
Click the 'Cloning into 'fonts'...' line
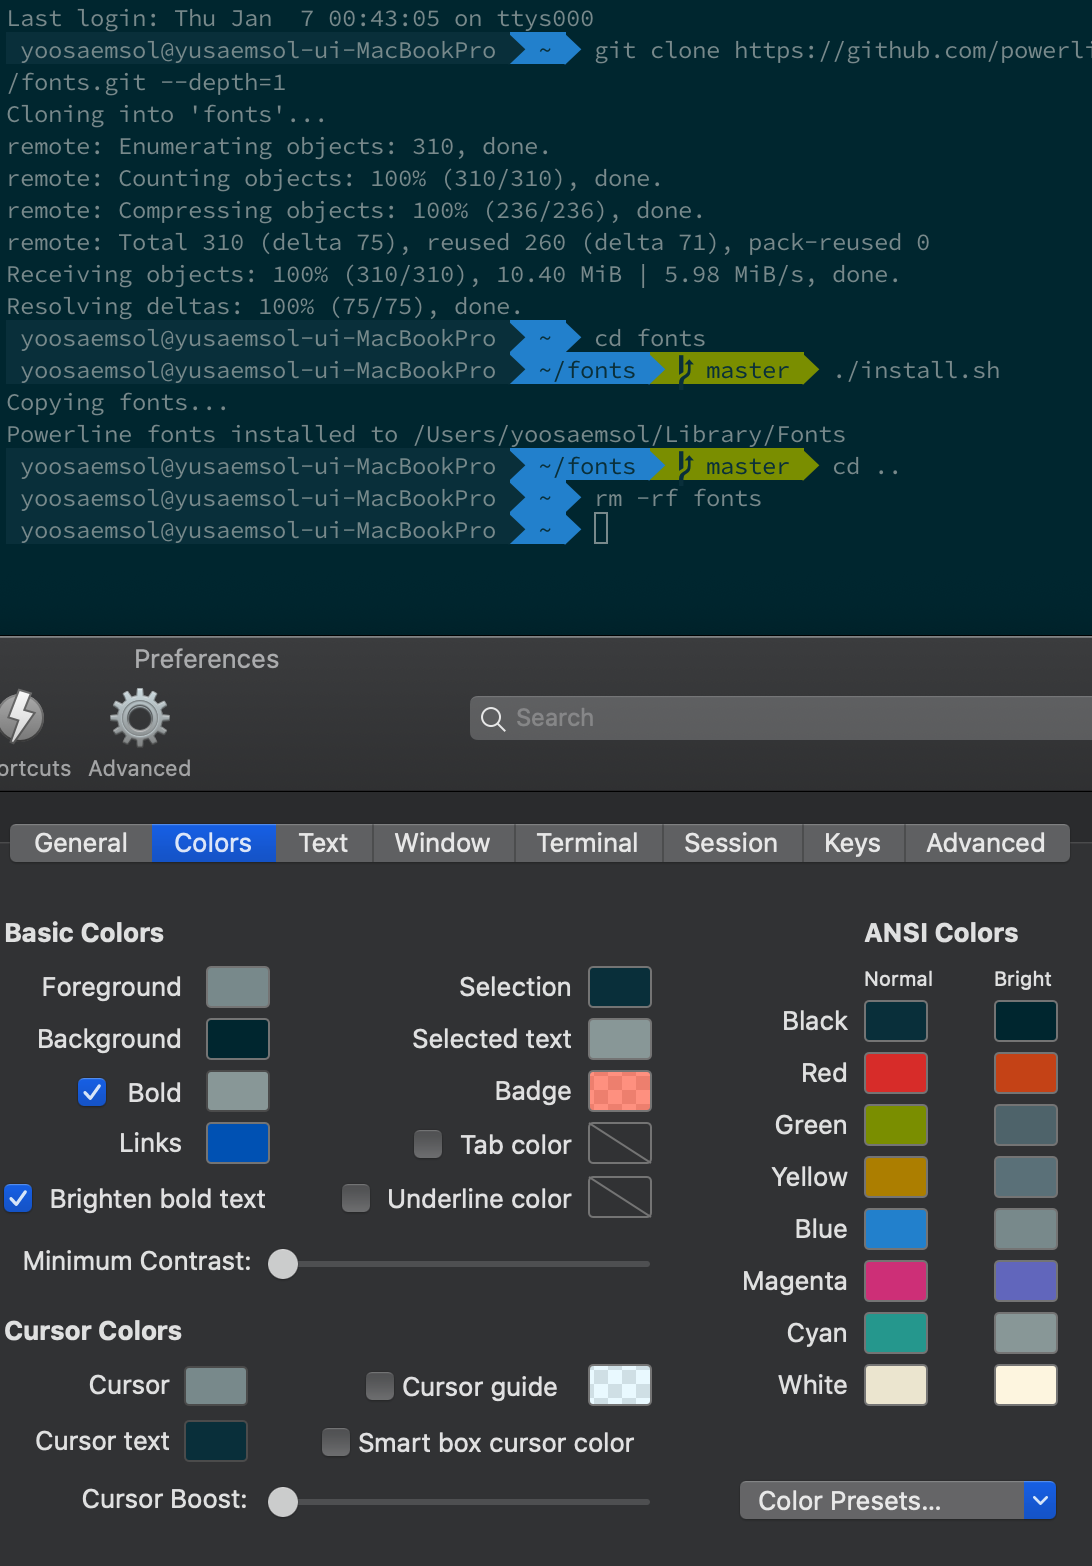[x=166, y=115]
